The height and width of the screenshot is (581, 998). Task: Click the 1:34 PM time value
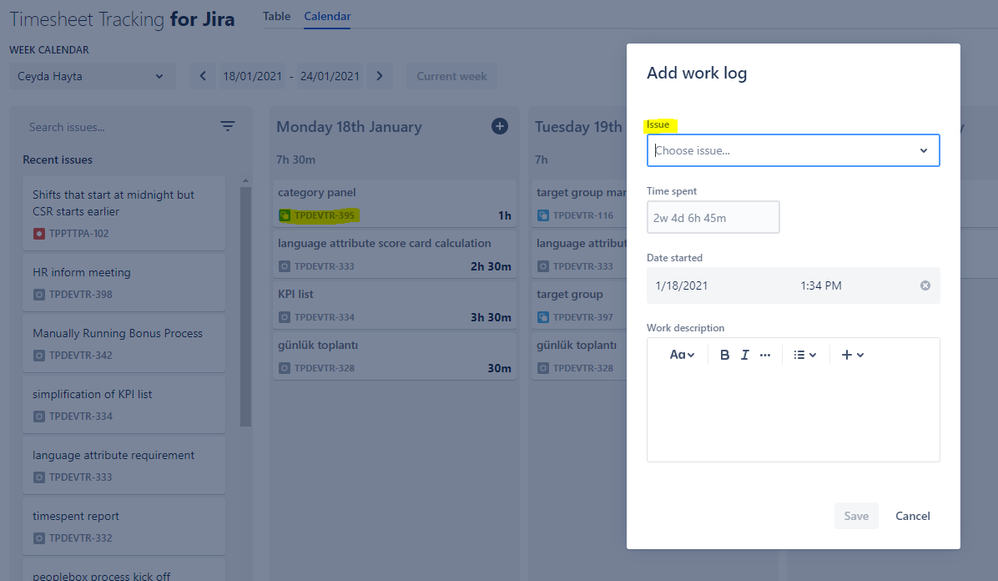pyautogui.click(x=821, y=286)
